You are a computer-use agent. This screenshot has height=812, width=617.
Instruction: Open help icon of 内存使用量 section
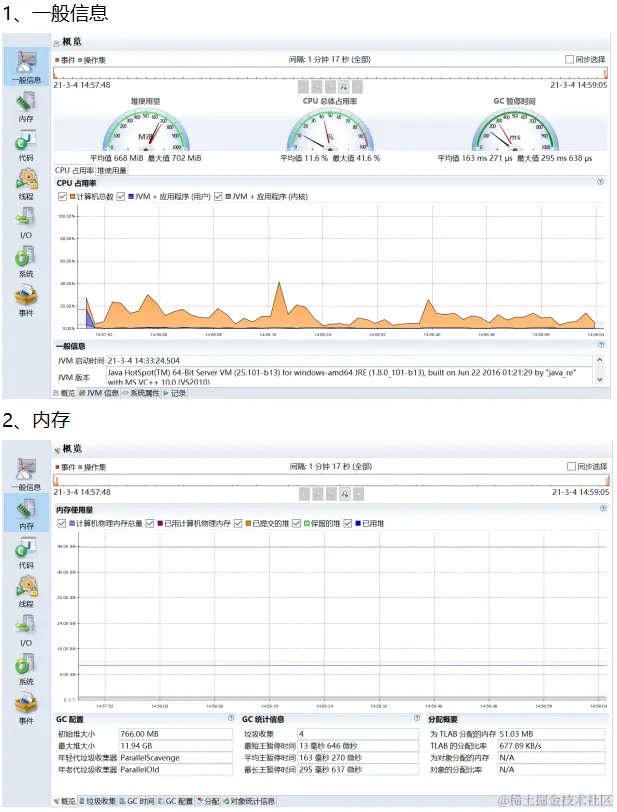603,509
